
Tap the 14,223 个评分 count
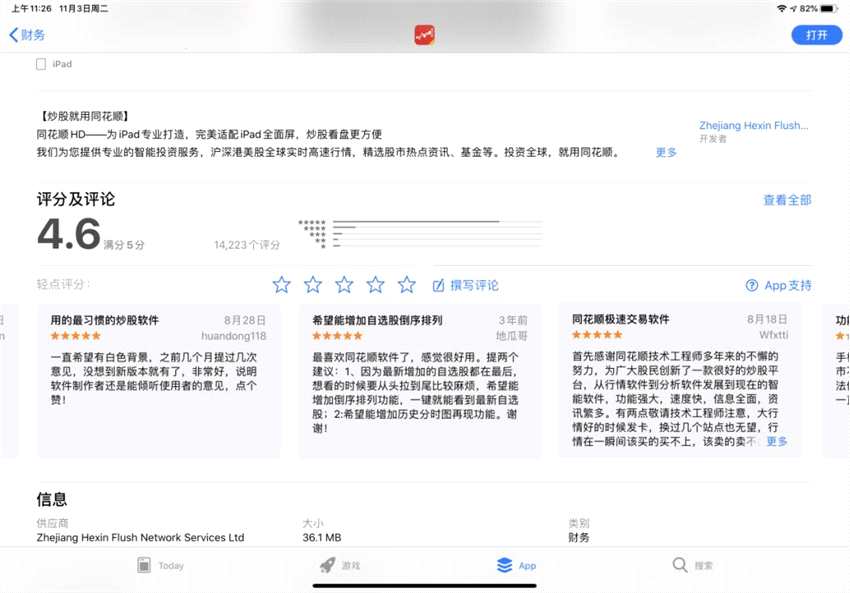click(x=247, y=245)
